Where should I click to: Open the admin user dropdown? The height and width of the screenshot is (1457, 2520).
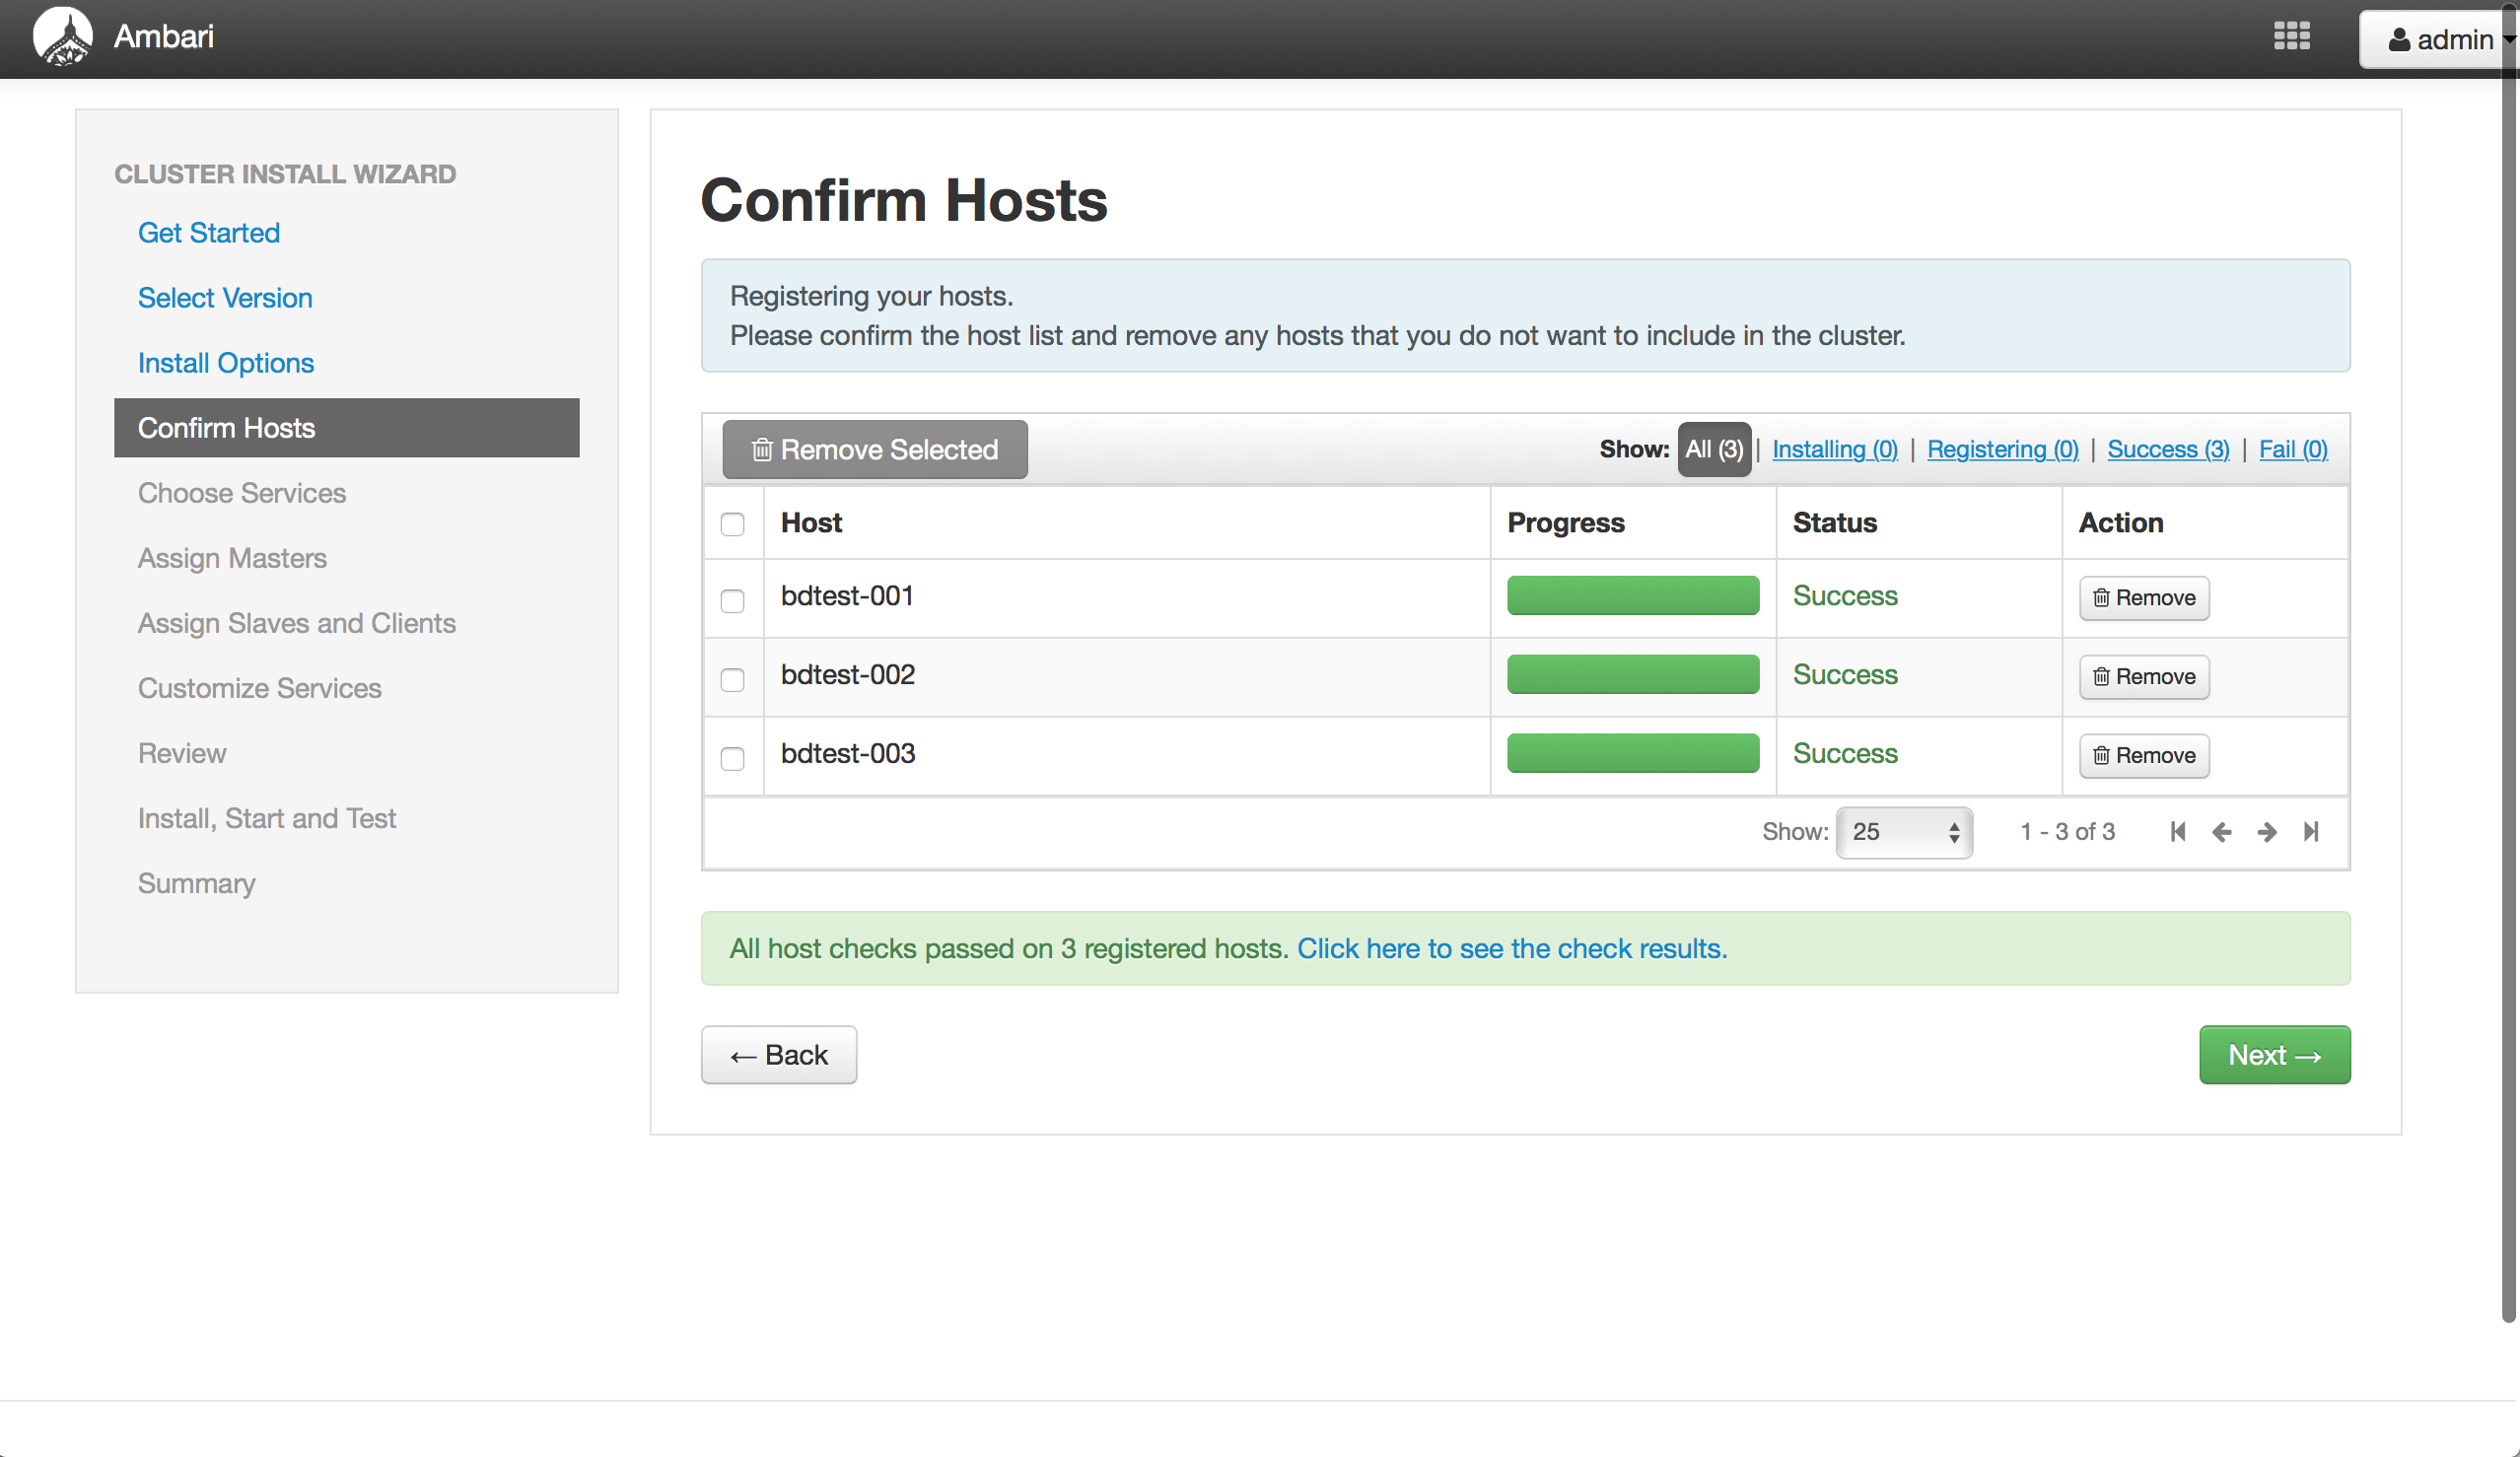(x=2445, y=40)
